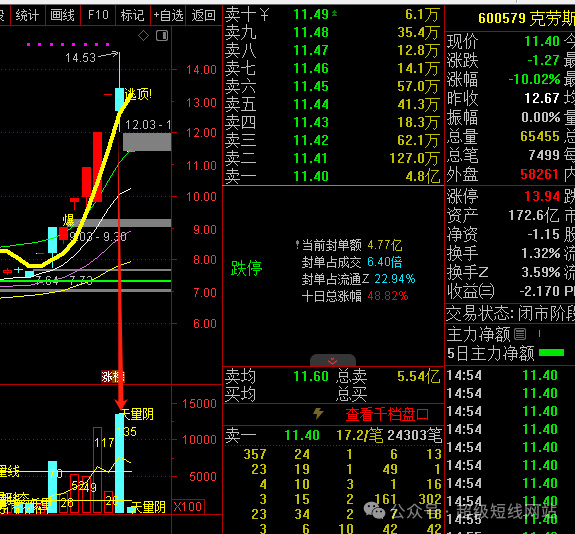Viewport: 575px width, 534px height.
Task: Click the 5日主力净额 green bar
Action: point(552,353)
